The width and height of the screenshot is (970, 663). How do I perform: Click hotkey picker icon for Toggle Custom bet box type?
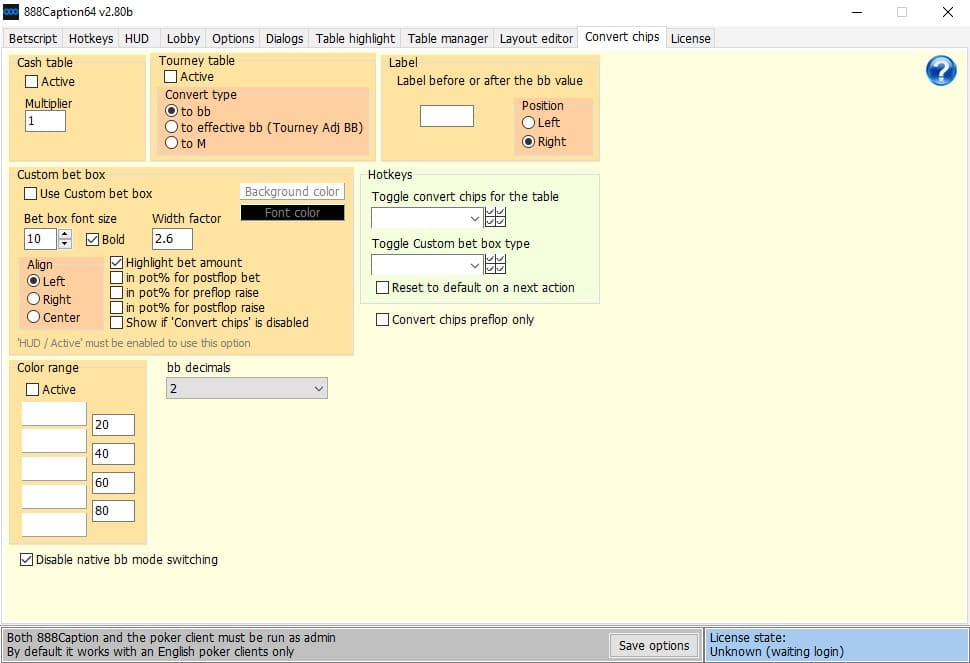pos(496,265)
